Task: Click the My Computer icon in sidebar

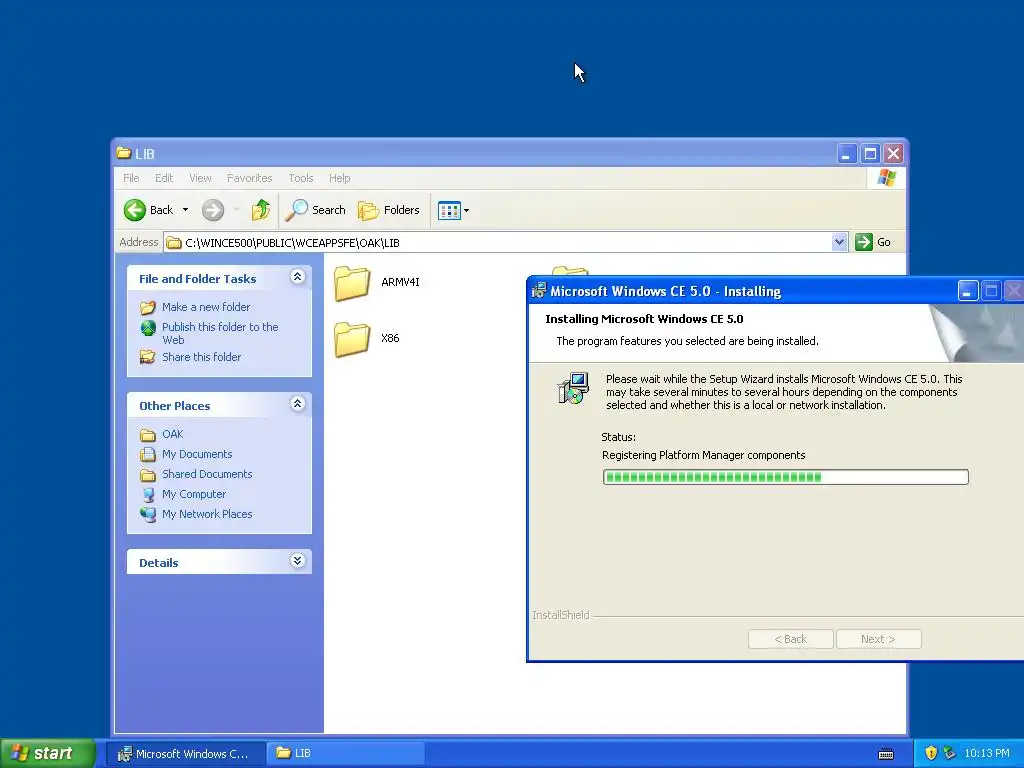Action: pyautogui.click(x=148, y=494)
